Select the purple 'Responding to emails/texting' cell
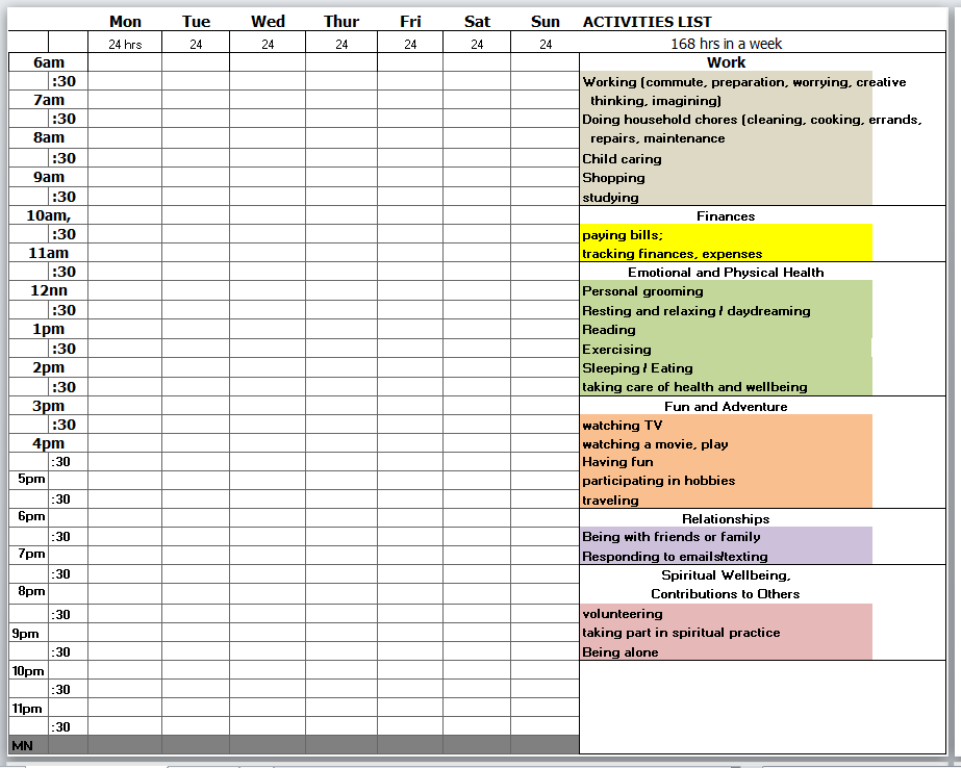 [x=675, y=556]
